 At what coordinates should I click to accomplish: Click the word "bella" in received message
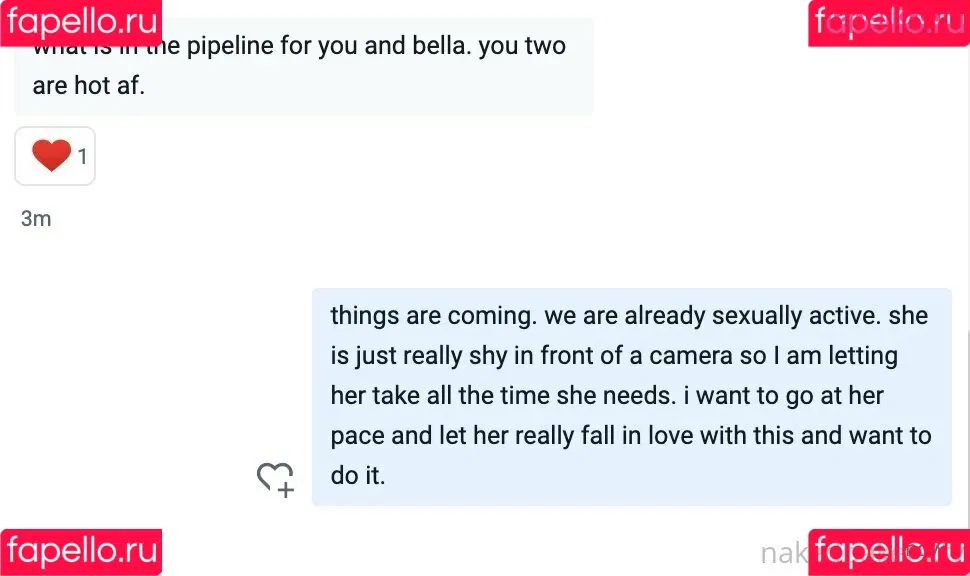coord(442,46)
